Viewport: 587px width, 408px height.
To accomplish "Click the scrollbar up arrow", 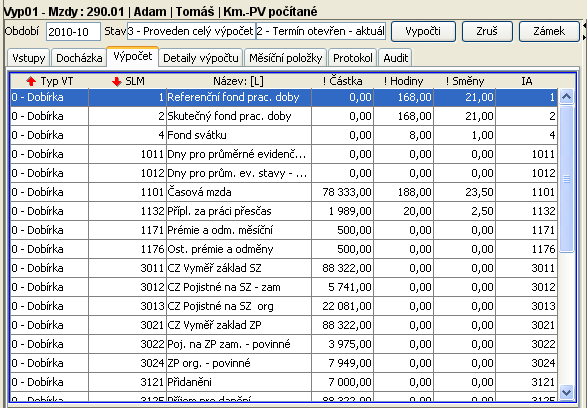I will point(566,97).
